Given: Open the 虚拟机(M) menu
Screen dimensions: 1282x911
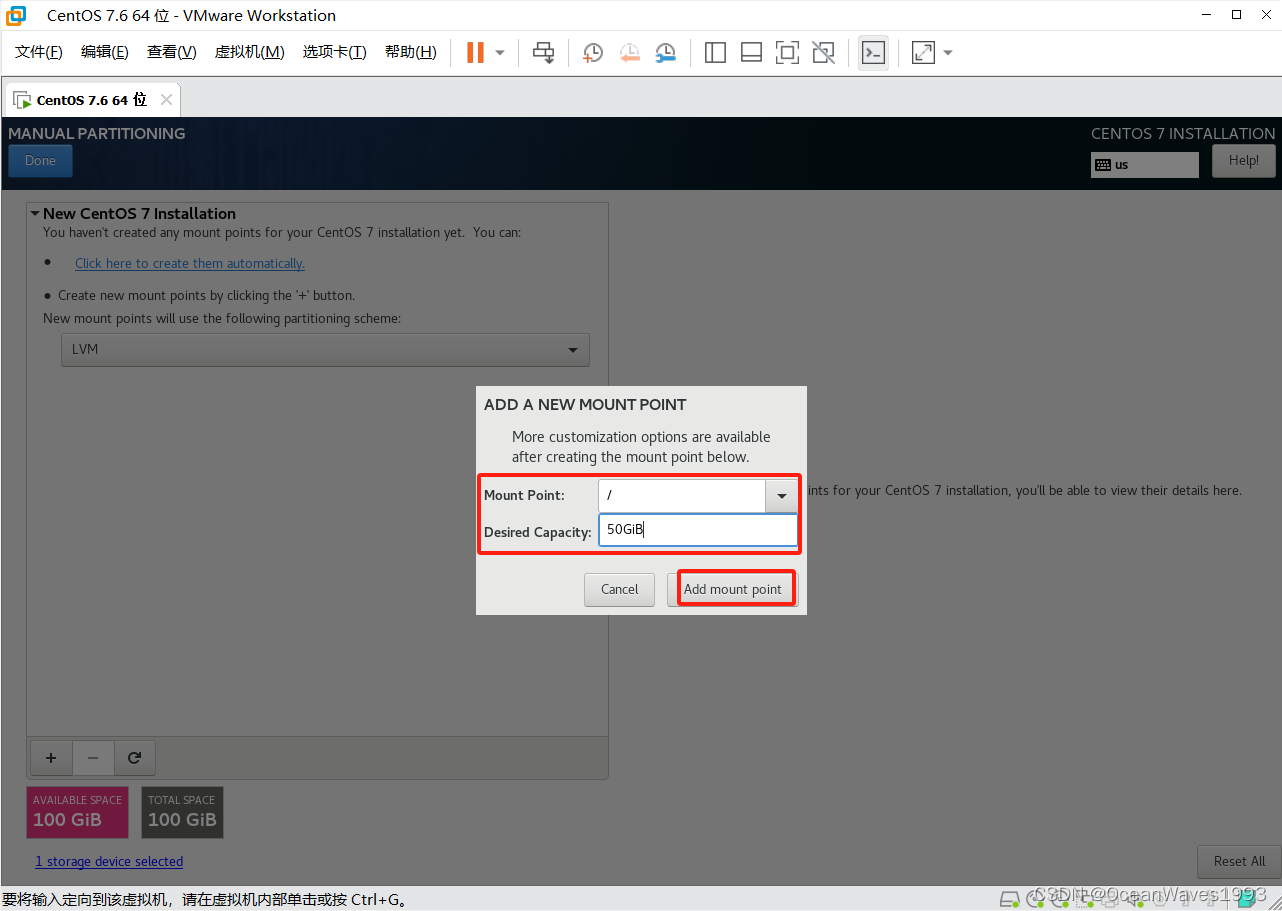Looking at the screenshot, I should (x=250, y=52).
